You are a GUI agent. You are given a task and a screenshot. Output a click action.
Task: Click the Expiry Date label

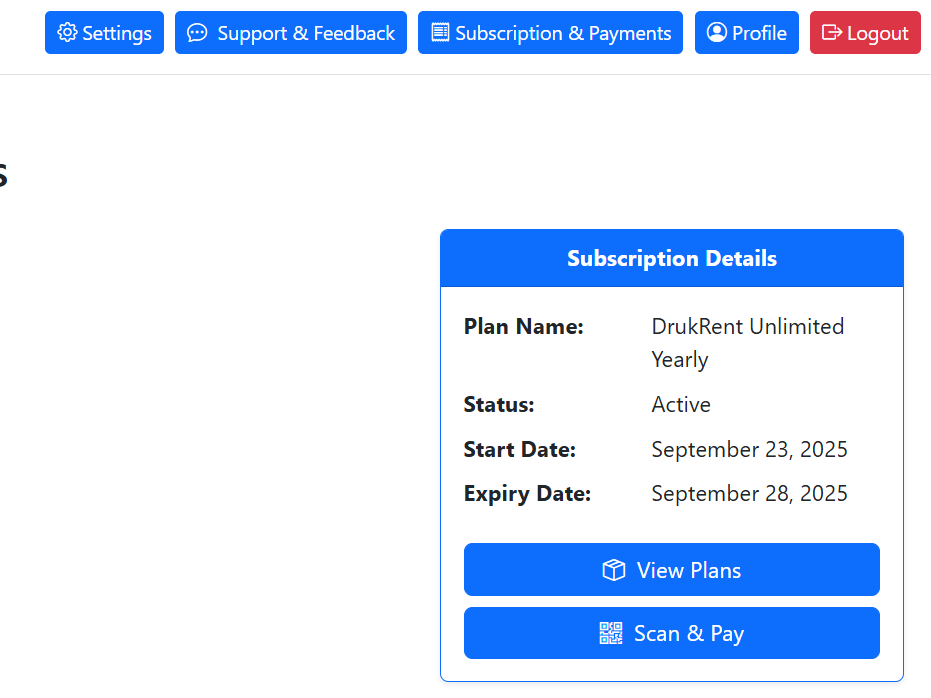(527, 494)
